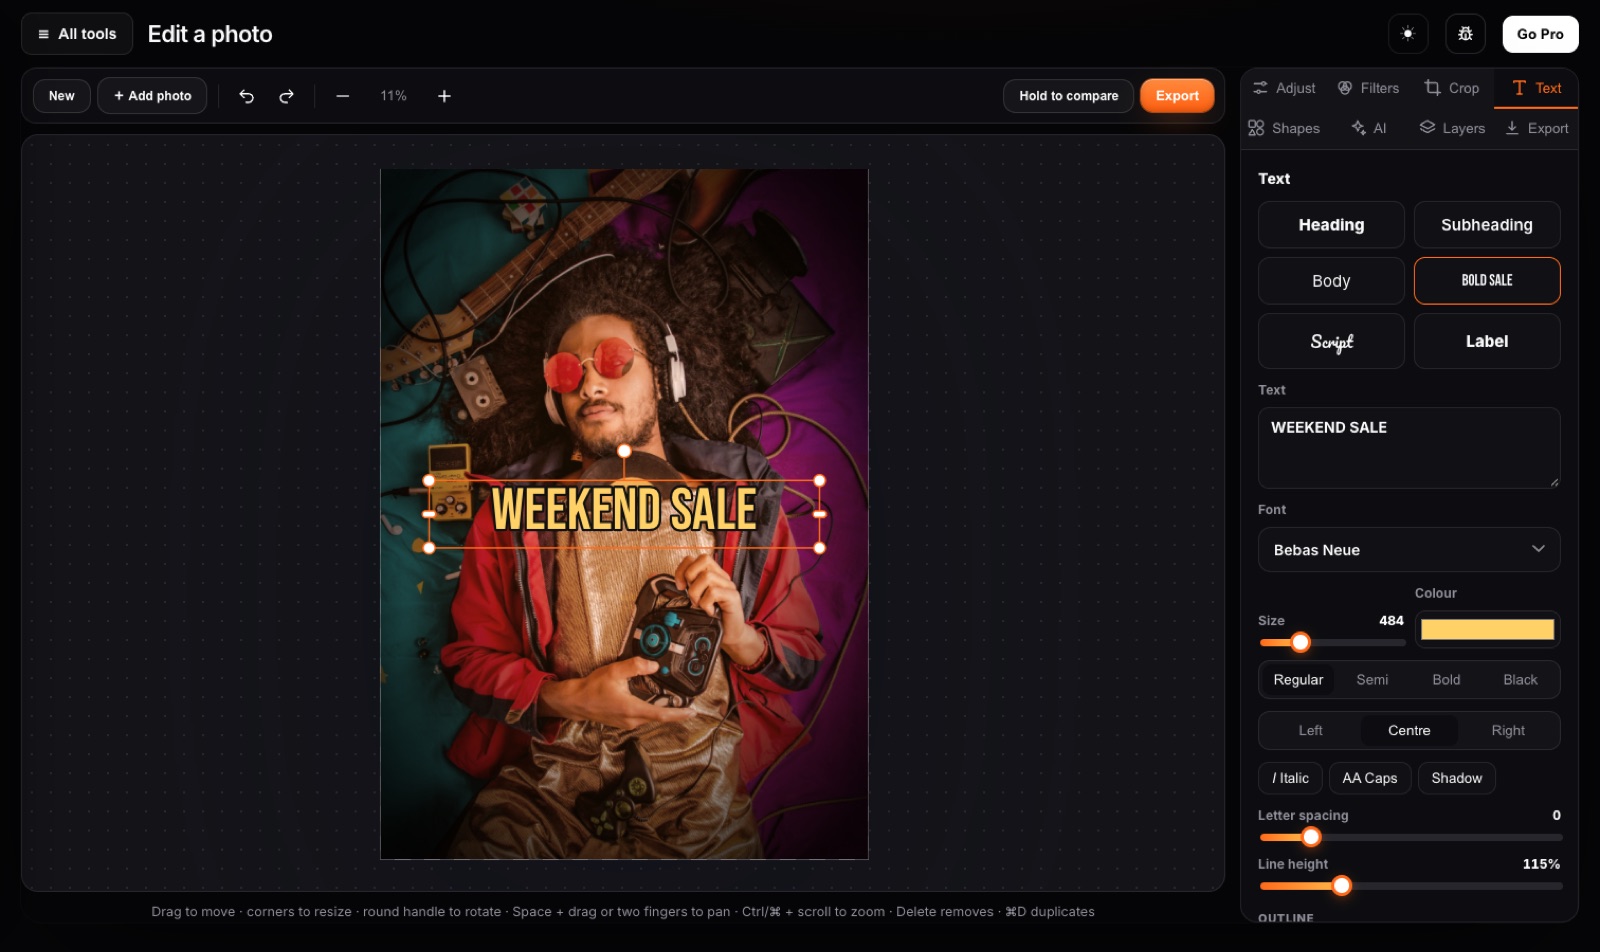Zoom in with the plus icon
1600x952 pixels.
(x=444, y=96)
